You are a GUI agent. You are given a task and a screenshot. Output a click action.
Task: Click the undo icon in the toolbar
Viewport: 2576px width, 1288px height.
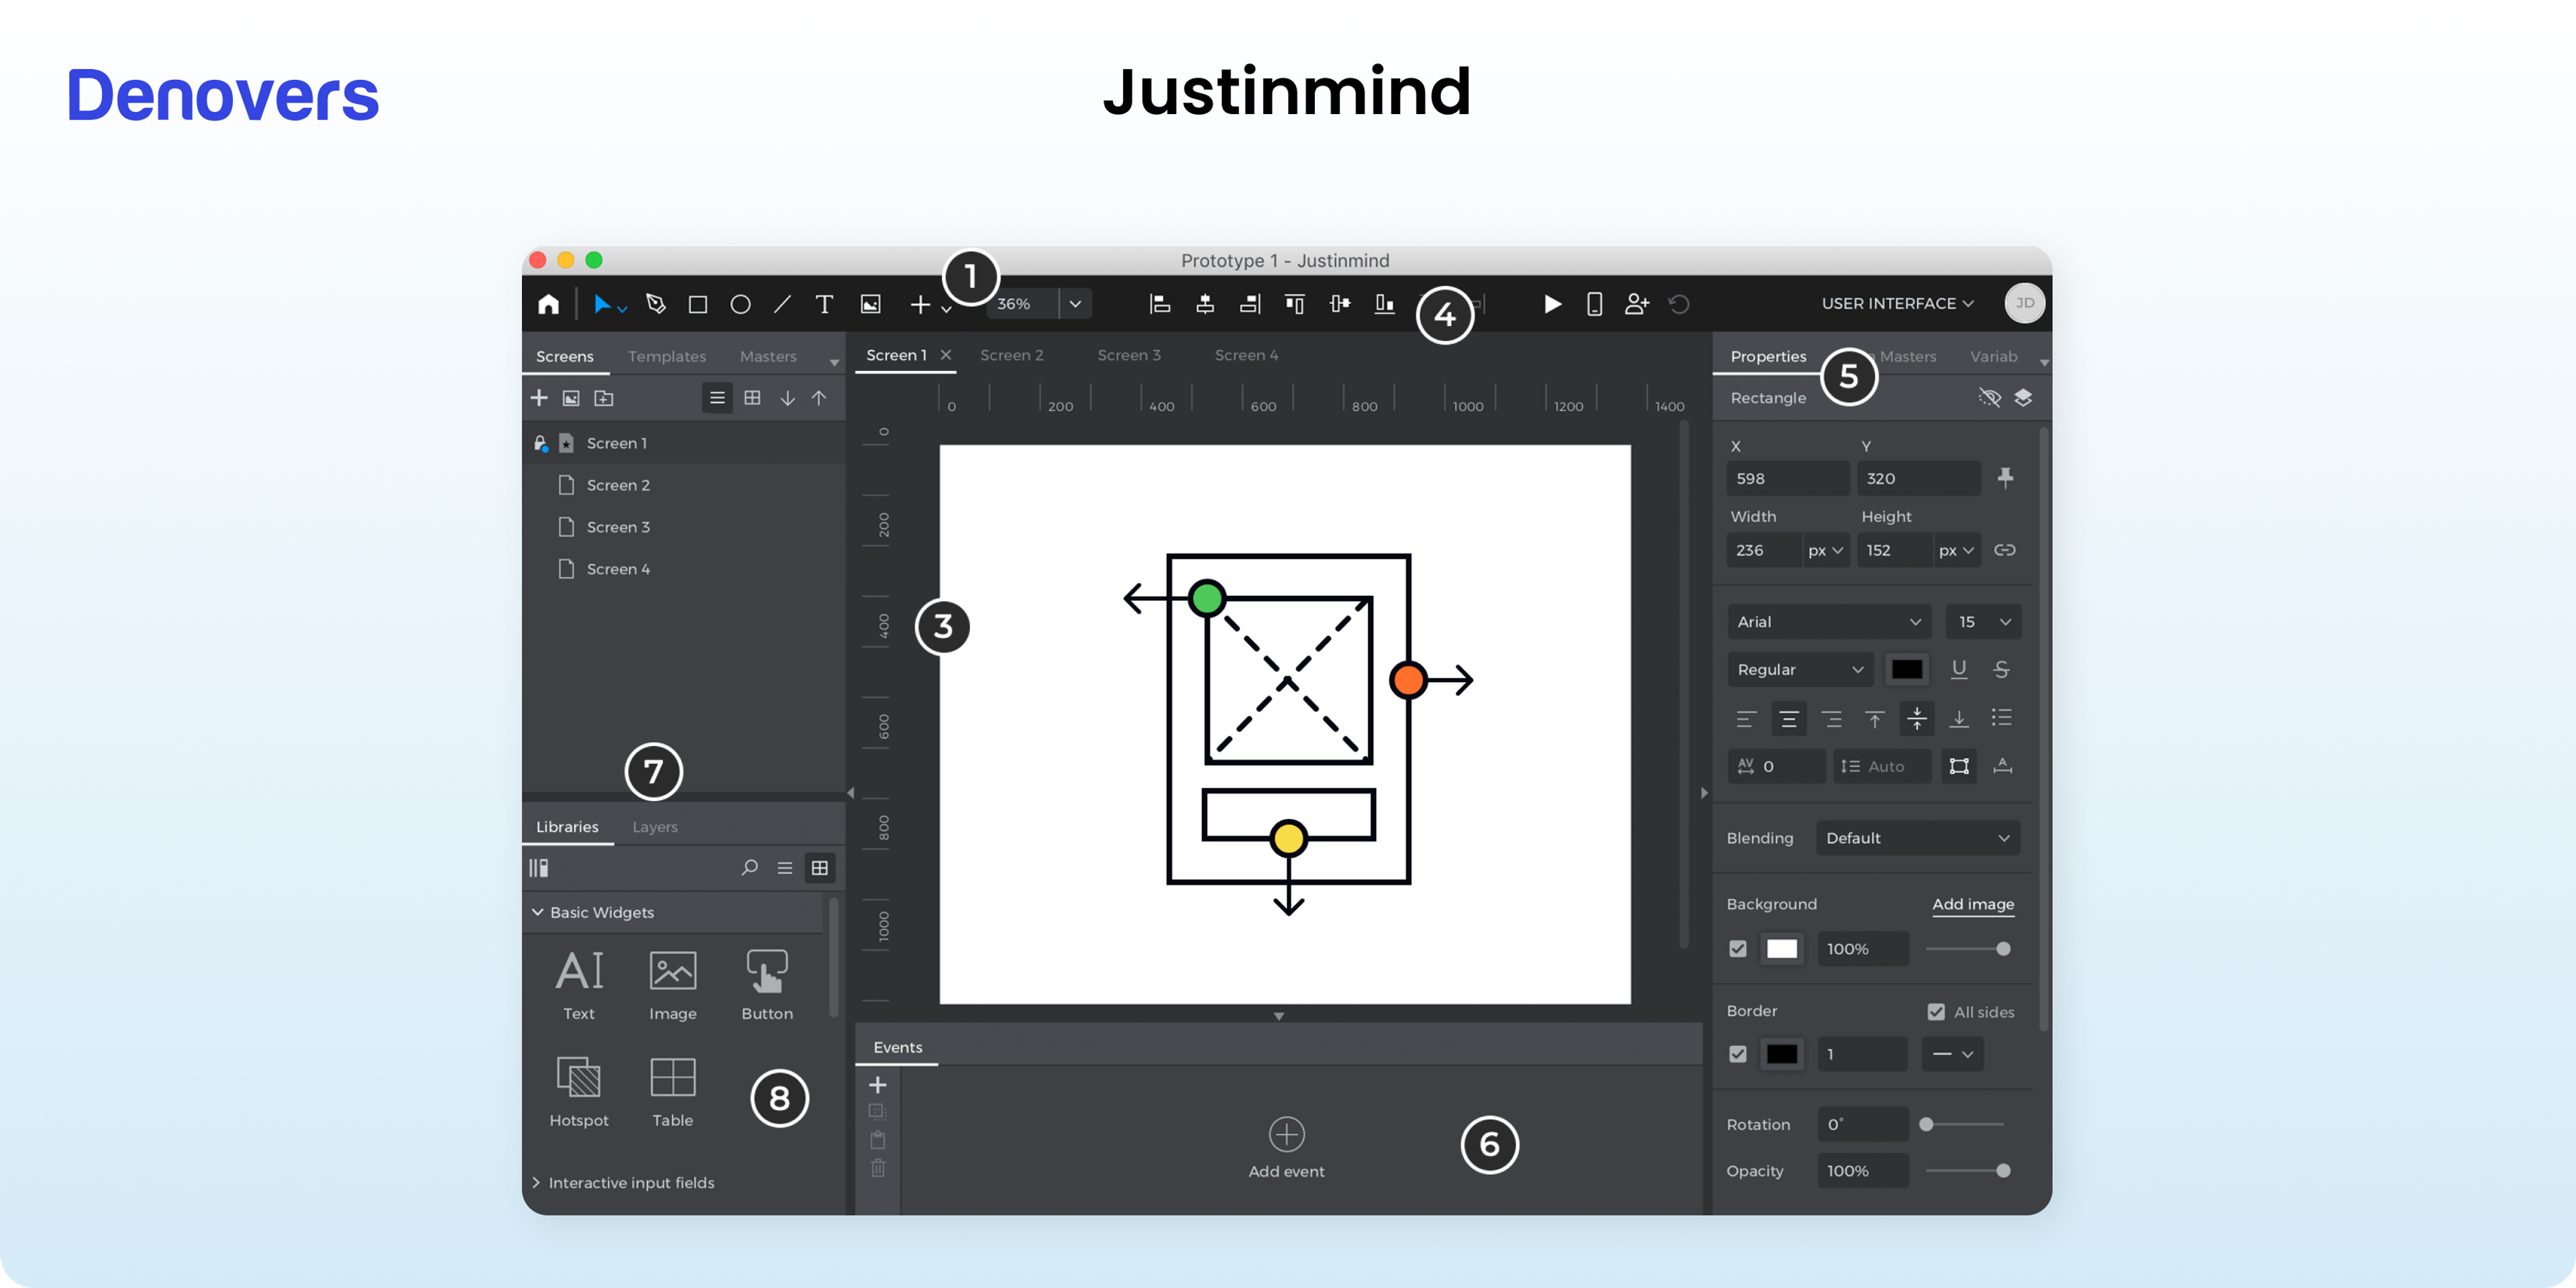click(1679, 304)
